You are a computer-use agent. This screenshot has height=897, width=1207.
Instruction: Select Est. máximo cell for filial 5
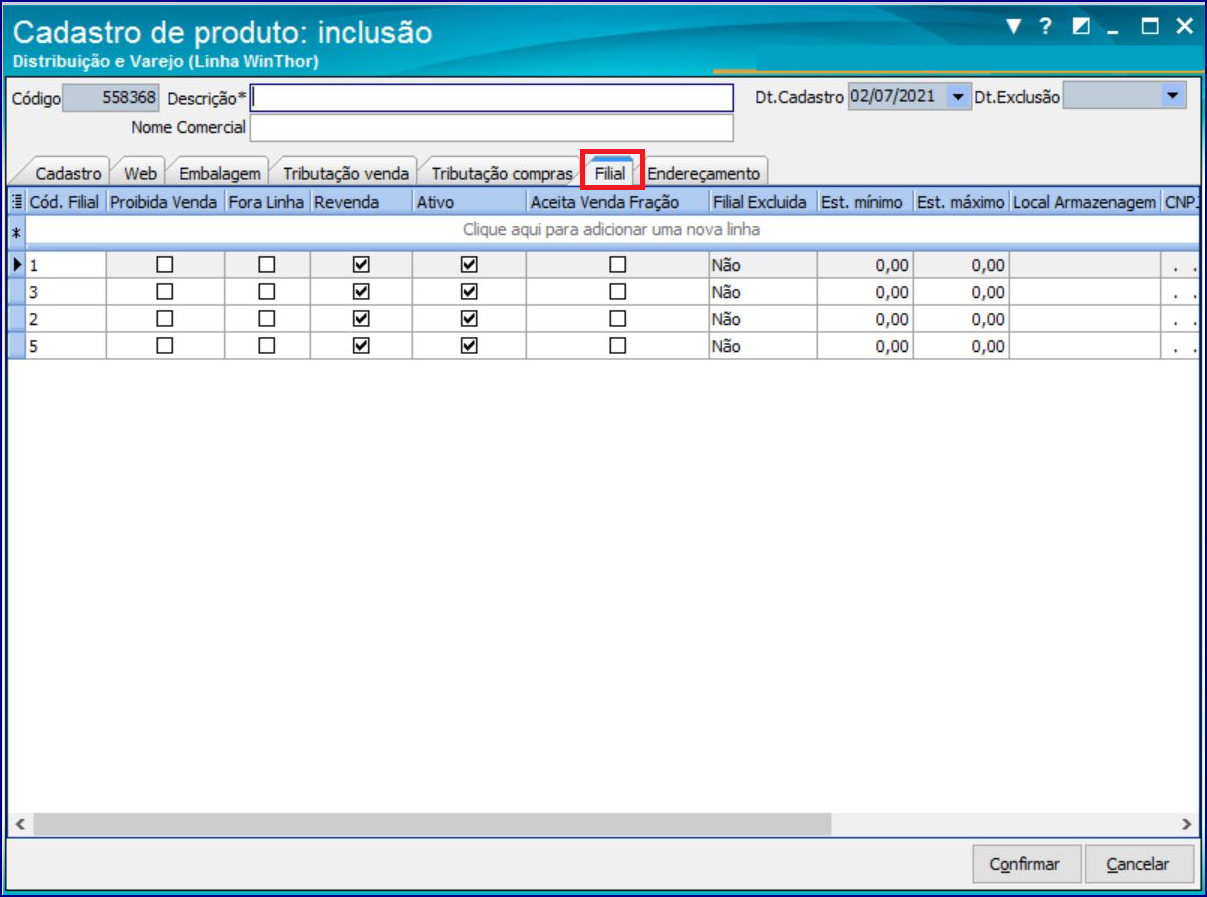click(961, 346)
